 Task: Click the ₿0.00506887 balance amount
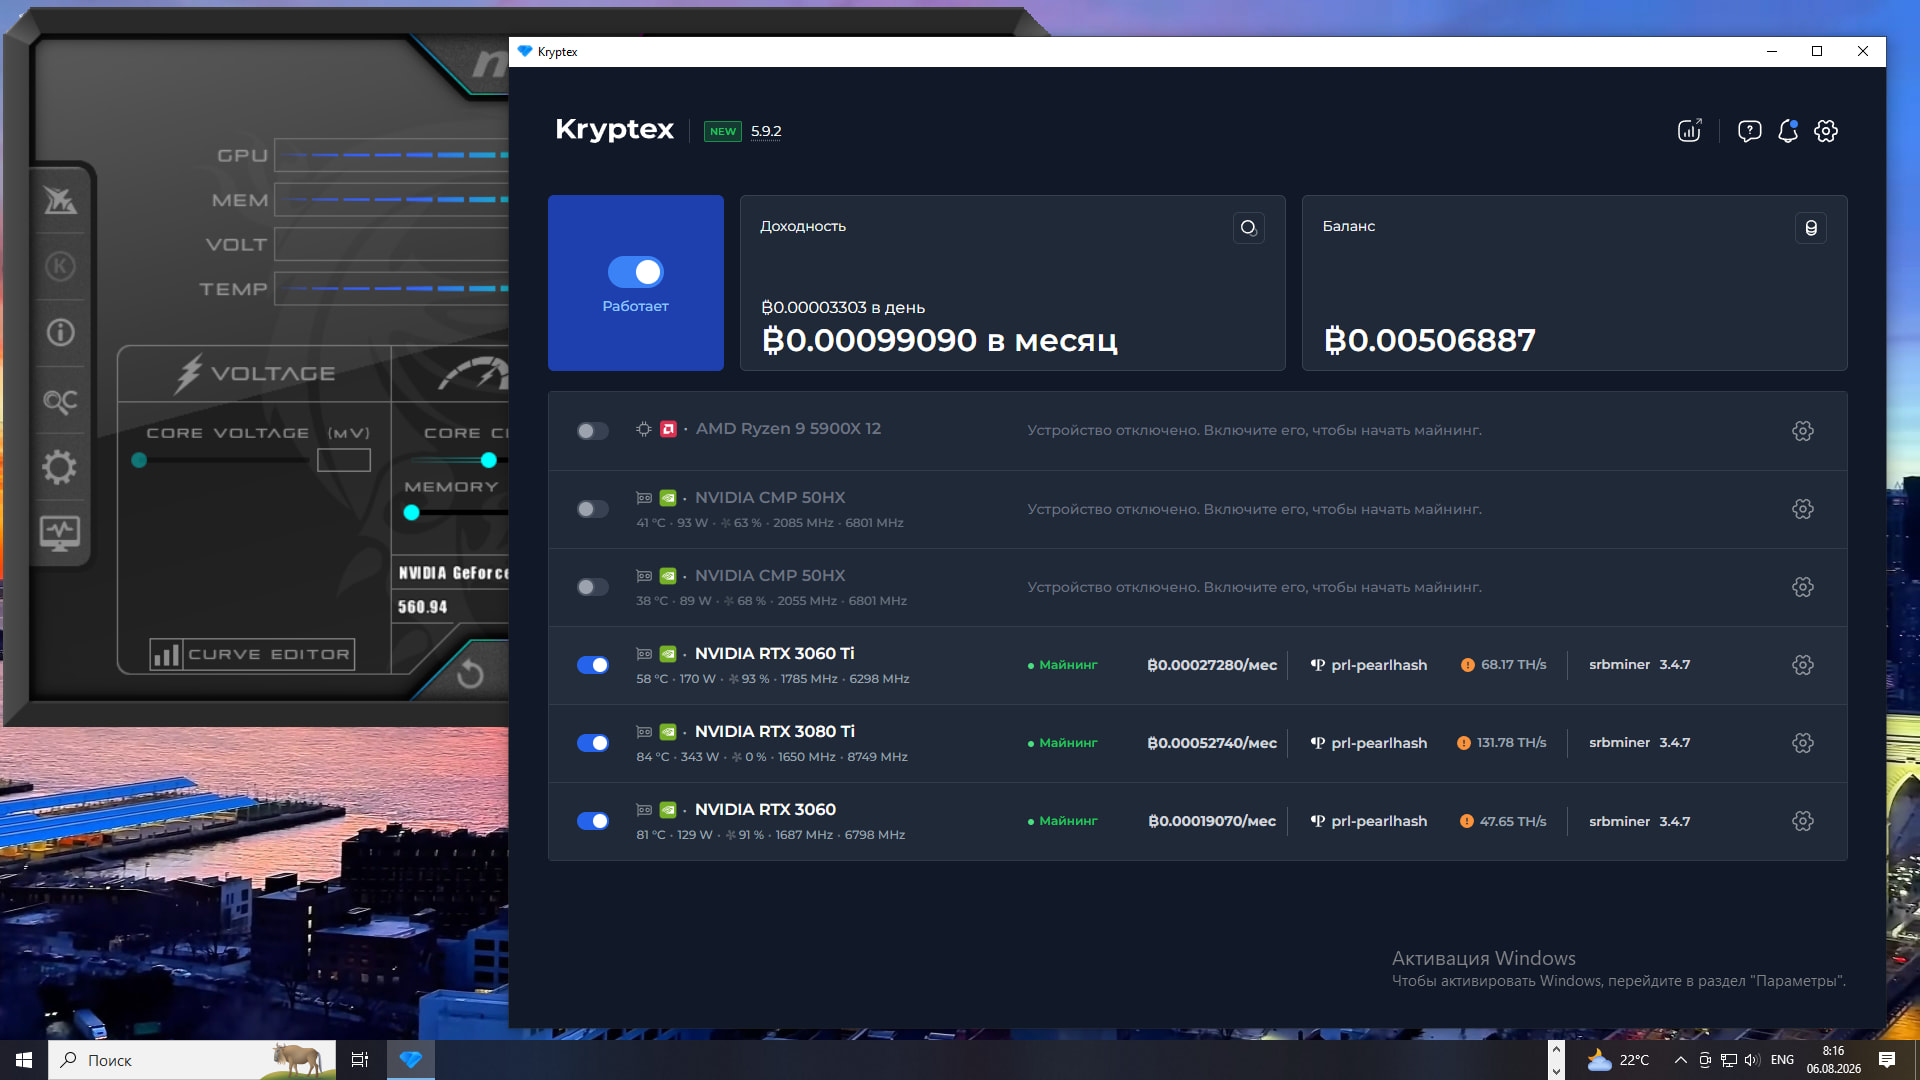pyautogui.click(x=1430, y=340)
